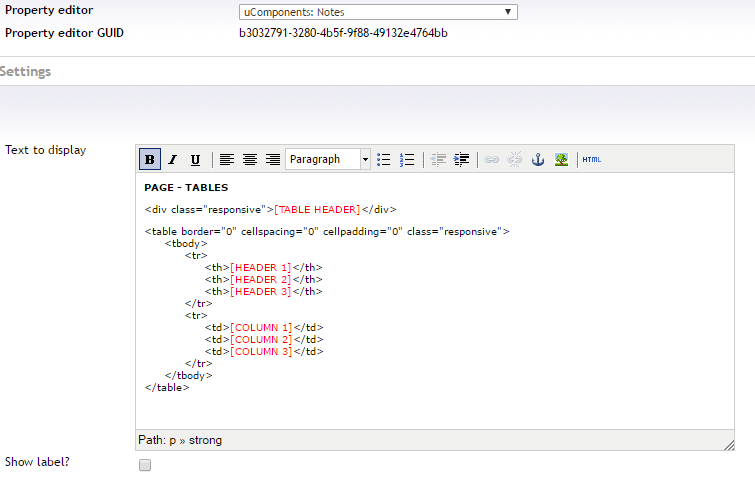Increase paragraph indent

coord(462,160)
